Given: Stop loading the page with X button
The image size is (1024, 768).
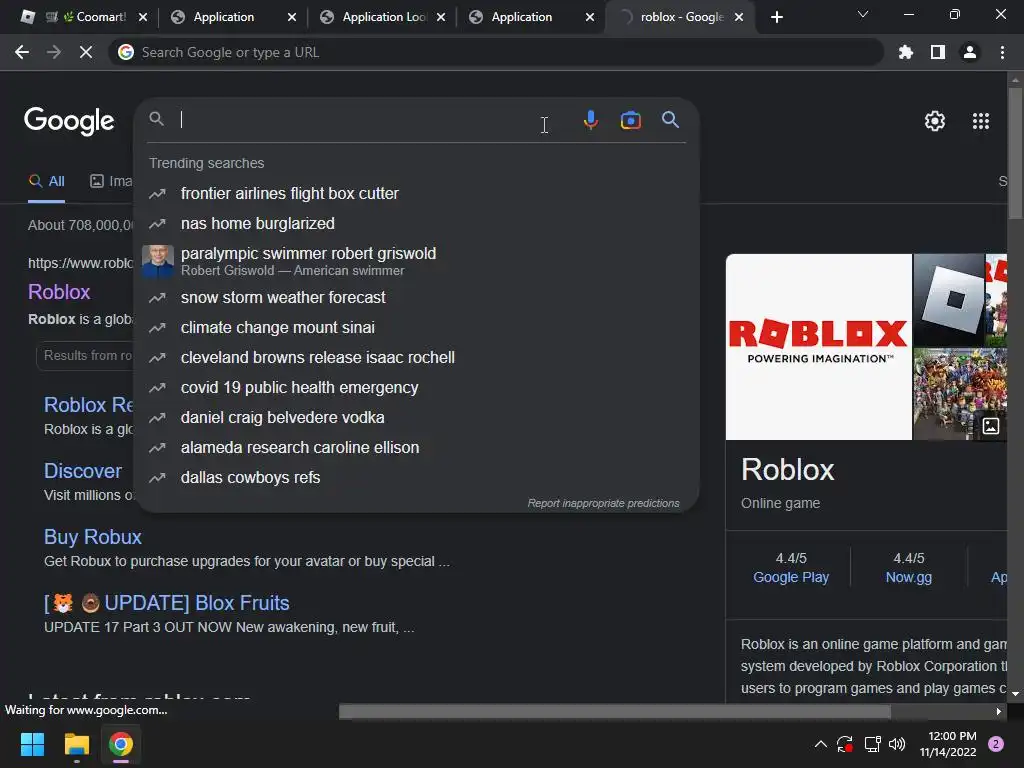Looking at the screenshot, I should point(86,52).
